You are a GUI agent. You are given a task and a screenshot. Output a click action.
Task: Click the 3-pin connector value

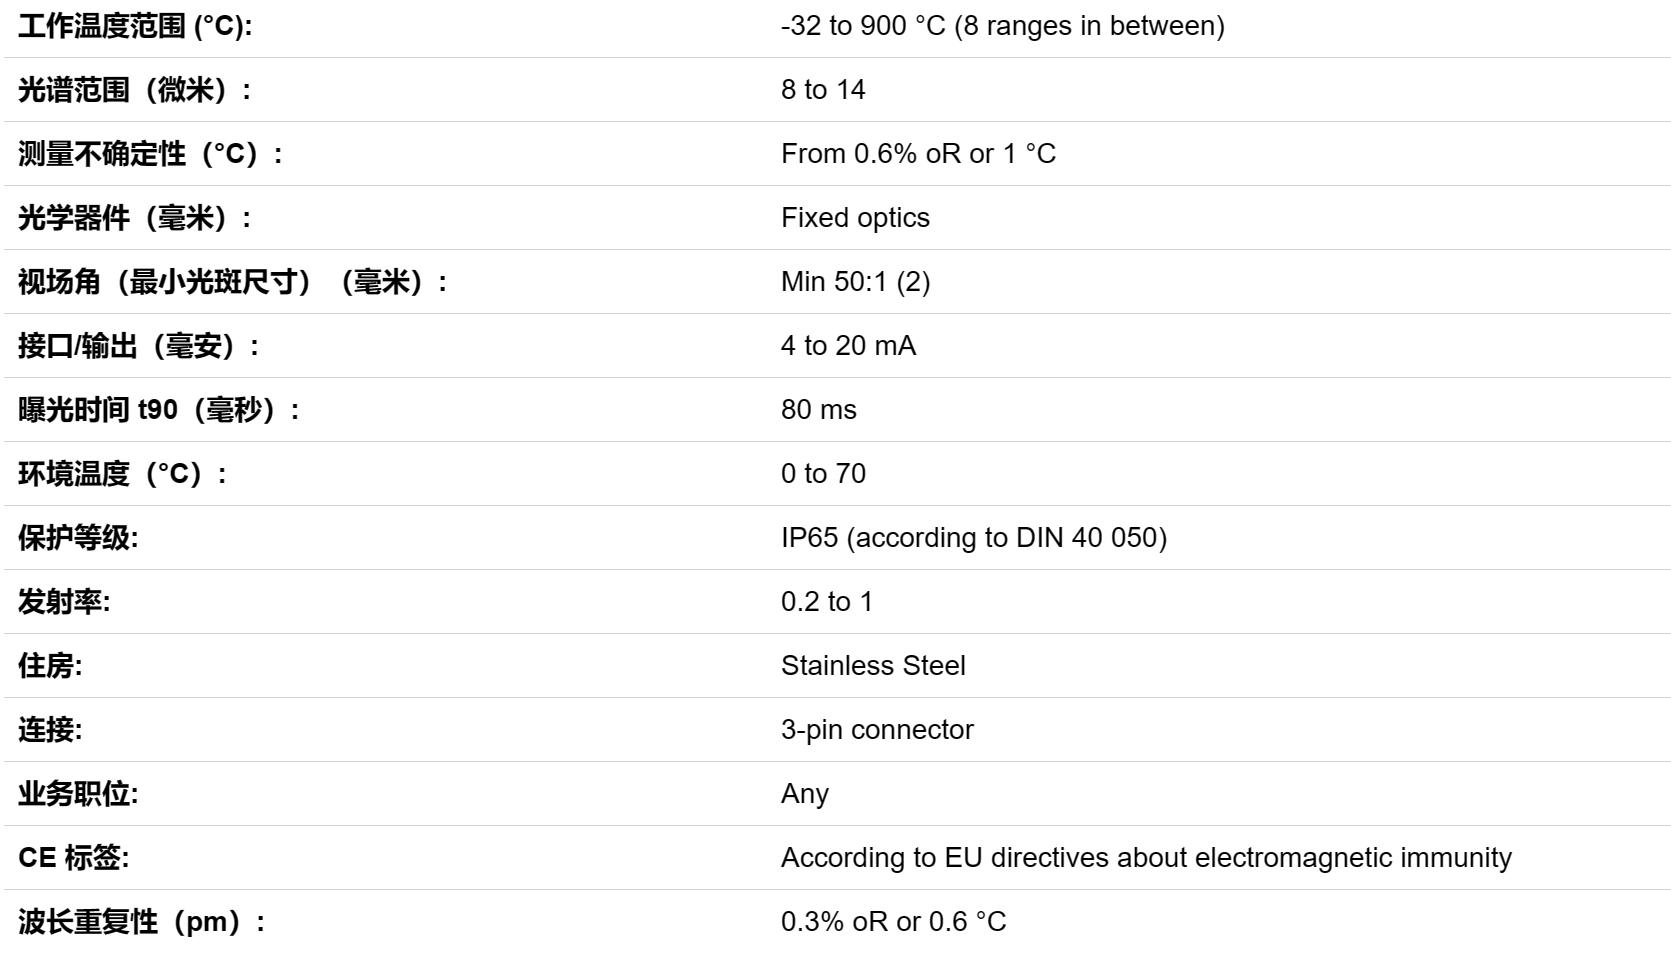(x=877, y=730)
